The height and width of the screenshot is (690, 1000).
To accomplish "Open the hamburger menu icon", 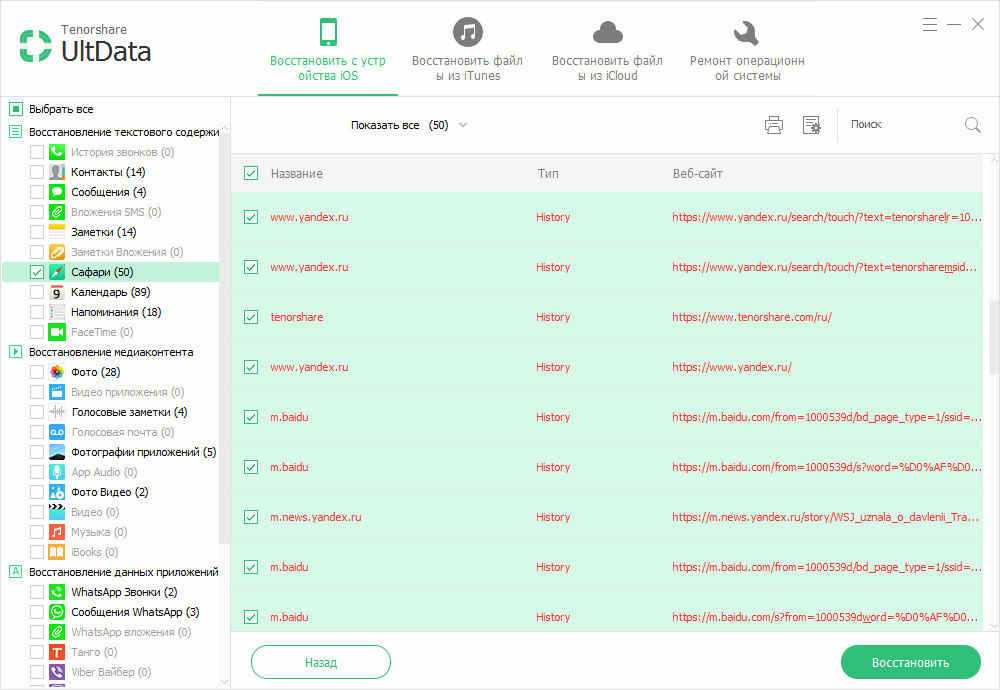I will tap(930, 24).
